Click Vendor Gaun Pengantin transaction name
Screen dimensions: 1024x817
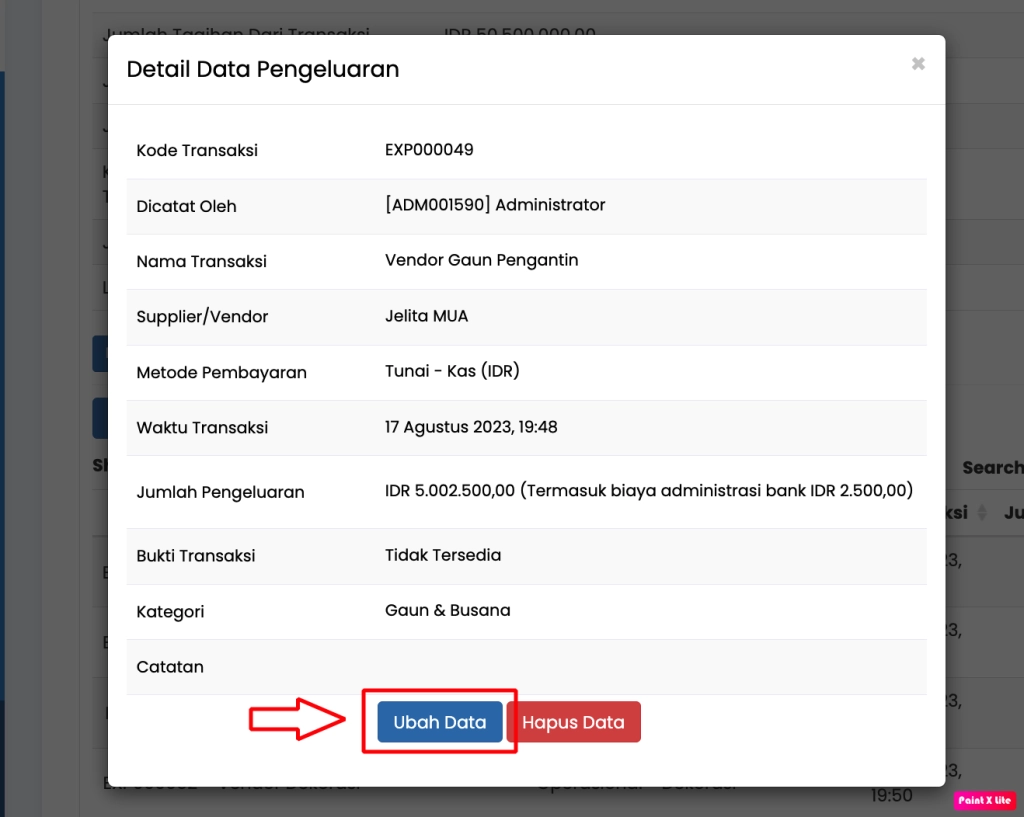click(481, 260)
